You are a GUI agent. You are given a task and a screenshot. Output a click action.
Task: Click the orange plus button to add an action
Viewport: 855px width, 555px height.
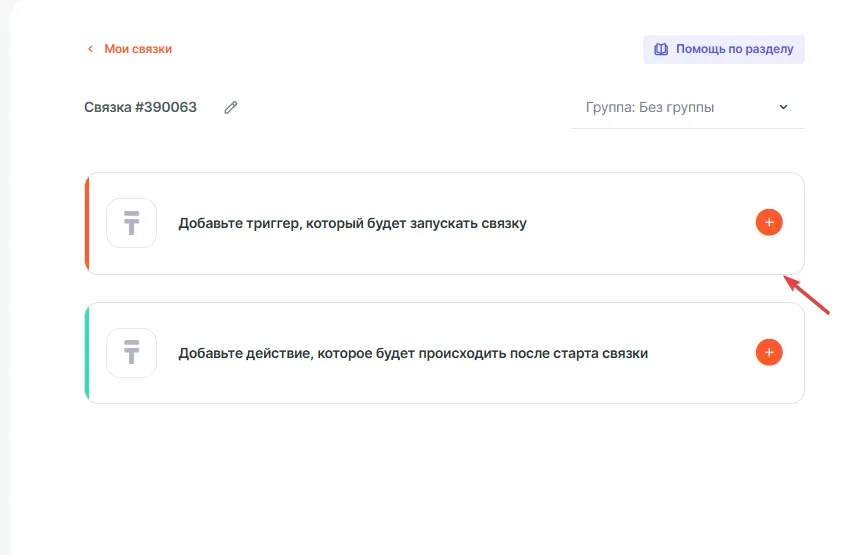point(768,352)
